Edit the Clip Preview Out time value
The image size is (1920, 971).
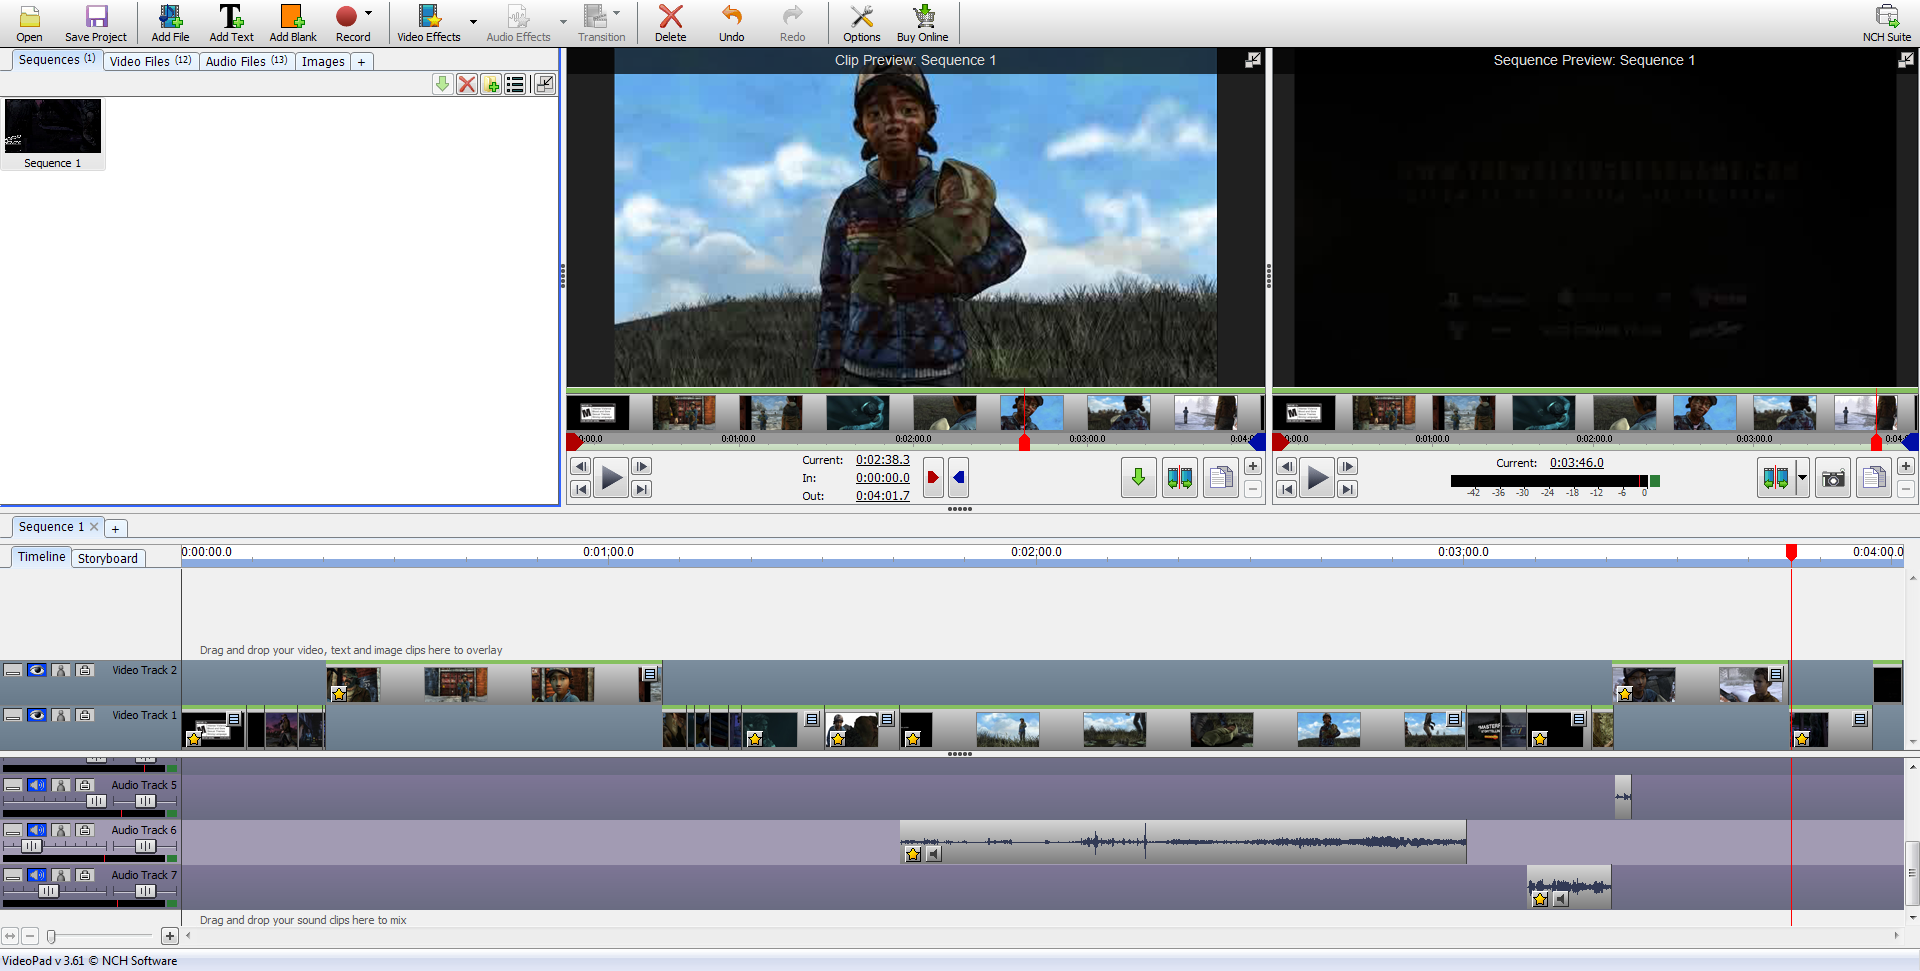pos(883,496)
